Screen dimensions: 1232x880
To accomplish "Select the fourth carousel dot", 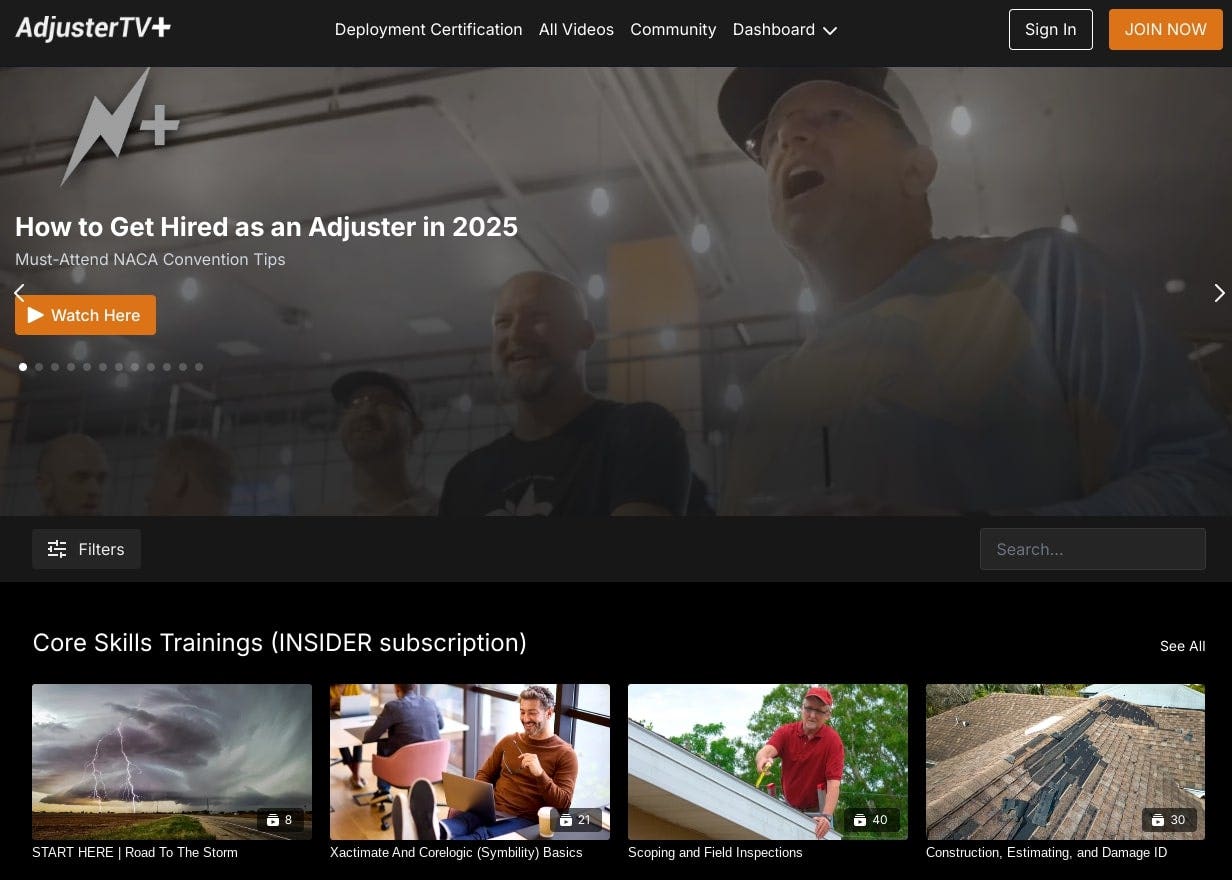I will coord(71,367).
